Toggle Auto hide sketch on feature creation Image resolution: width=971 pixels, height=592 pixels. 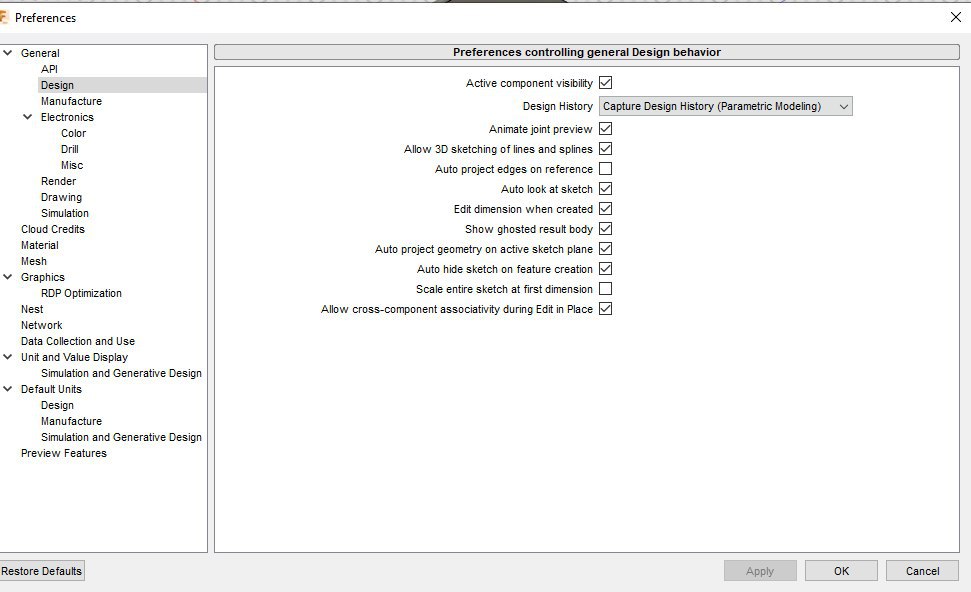coord(606,269)
